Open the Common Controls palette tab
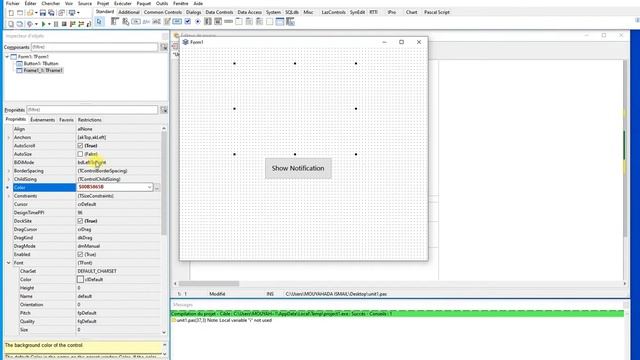Viewport: 640px width, 360px height. (x=162, y=12)
